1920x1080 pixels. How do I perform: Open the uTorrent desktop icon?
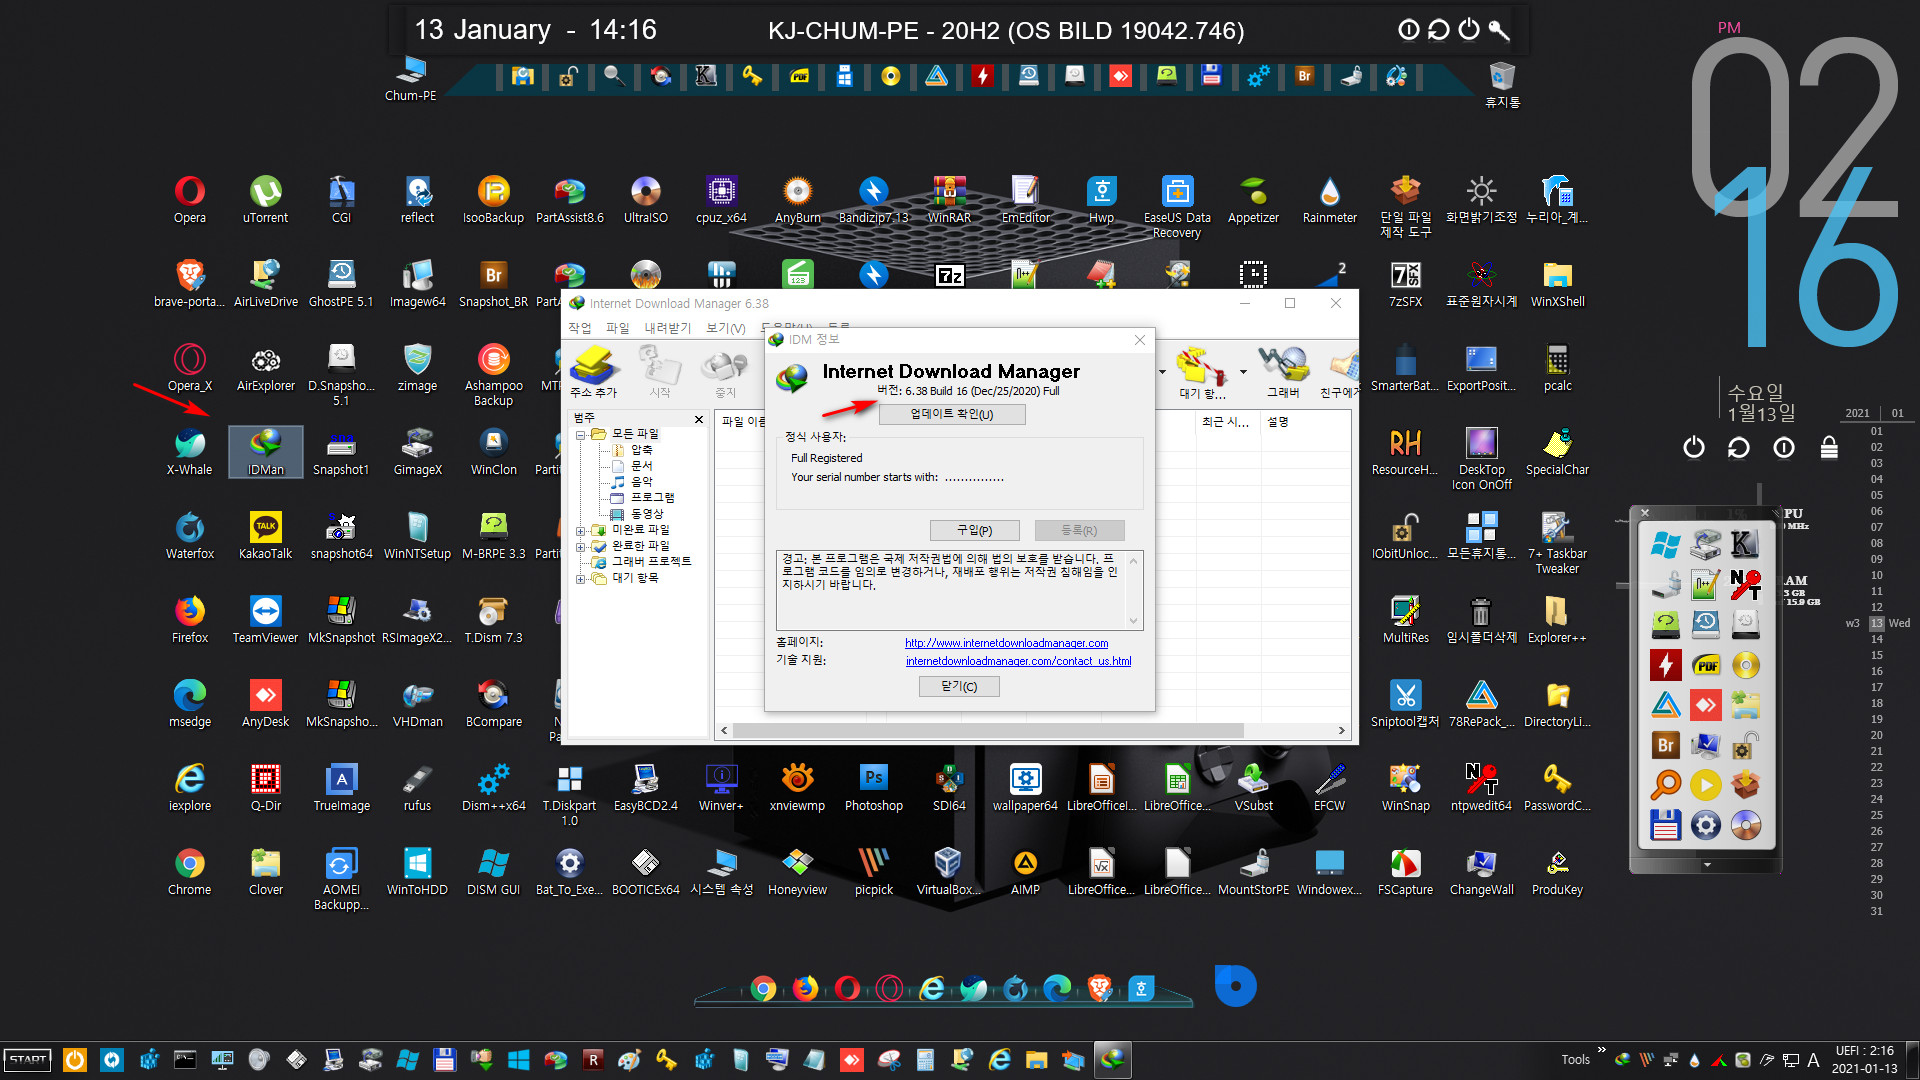(265, 200)
